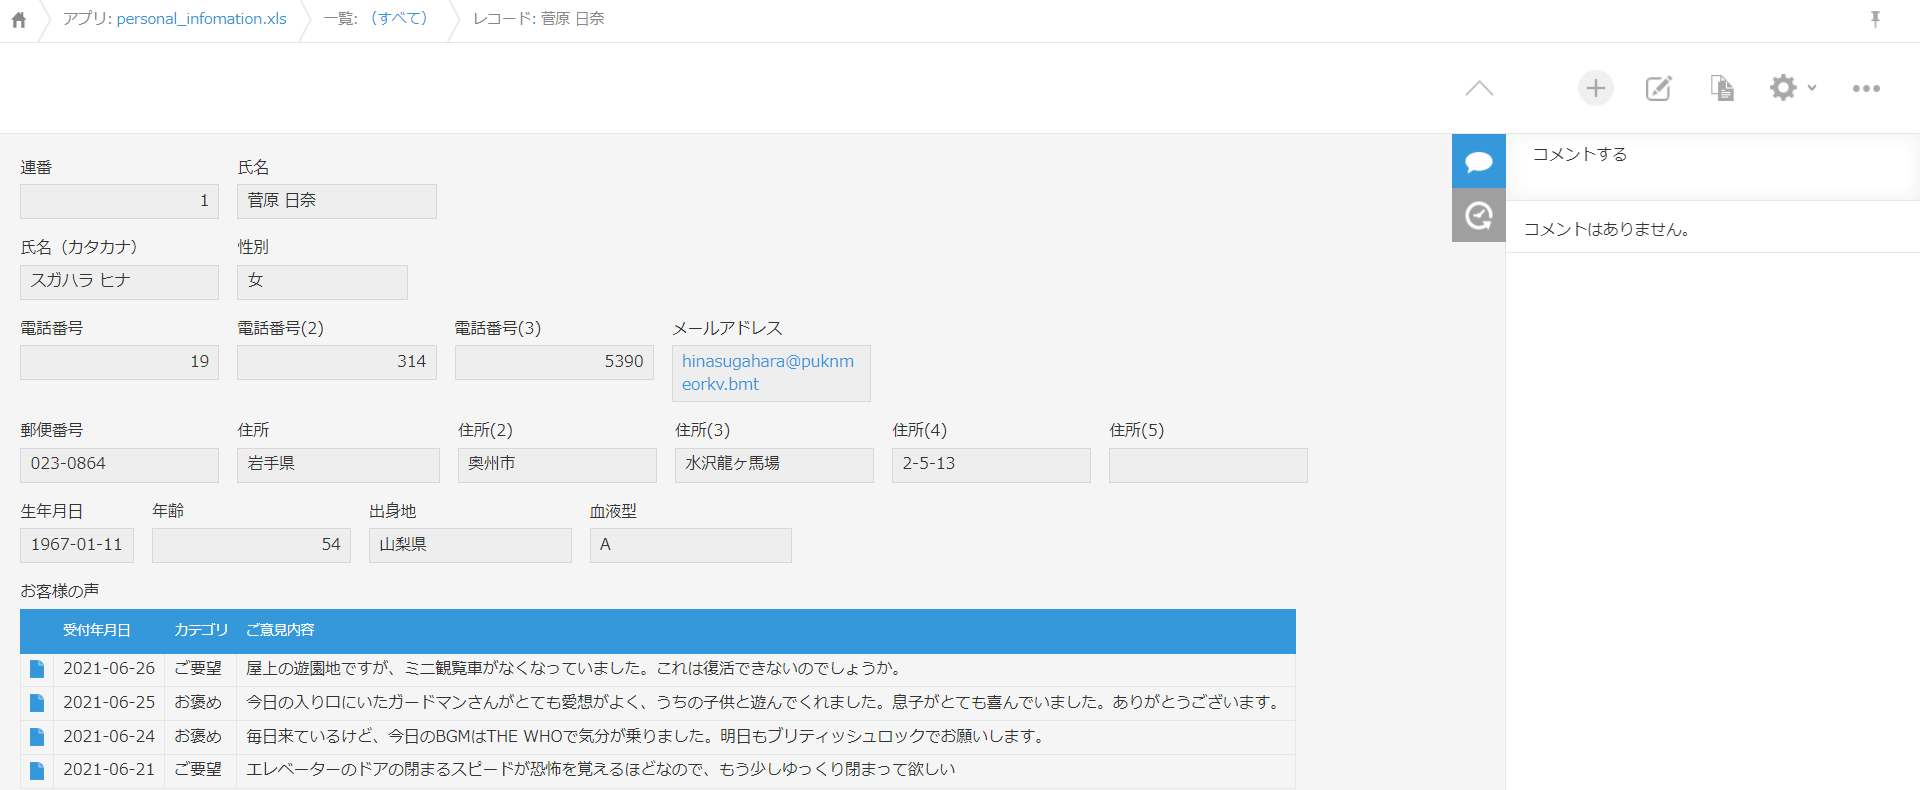Click the 血液型 value A
Screen dimensions: 1920x790
click(691, 545)
